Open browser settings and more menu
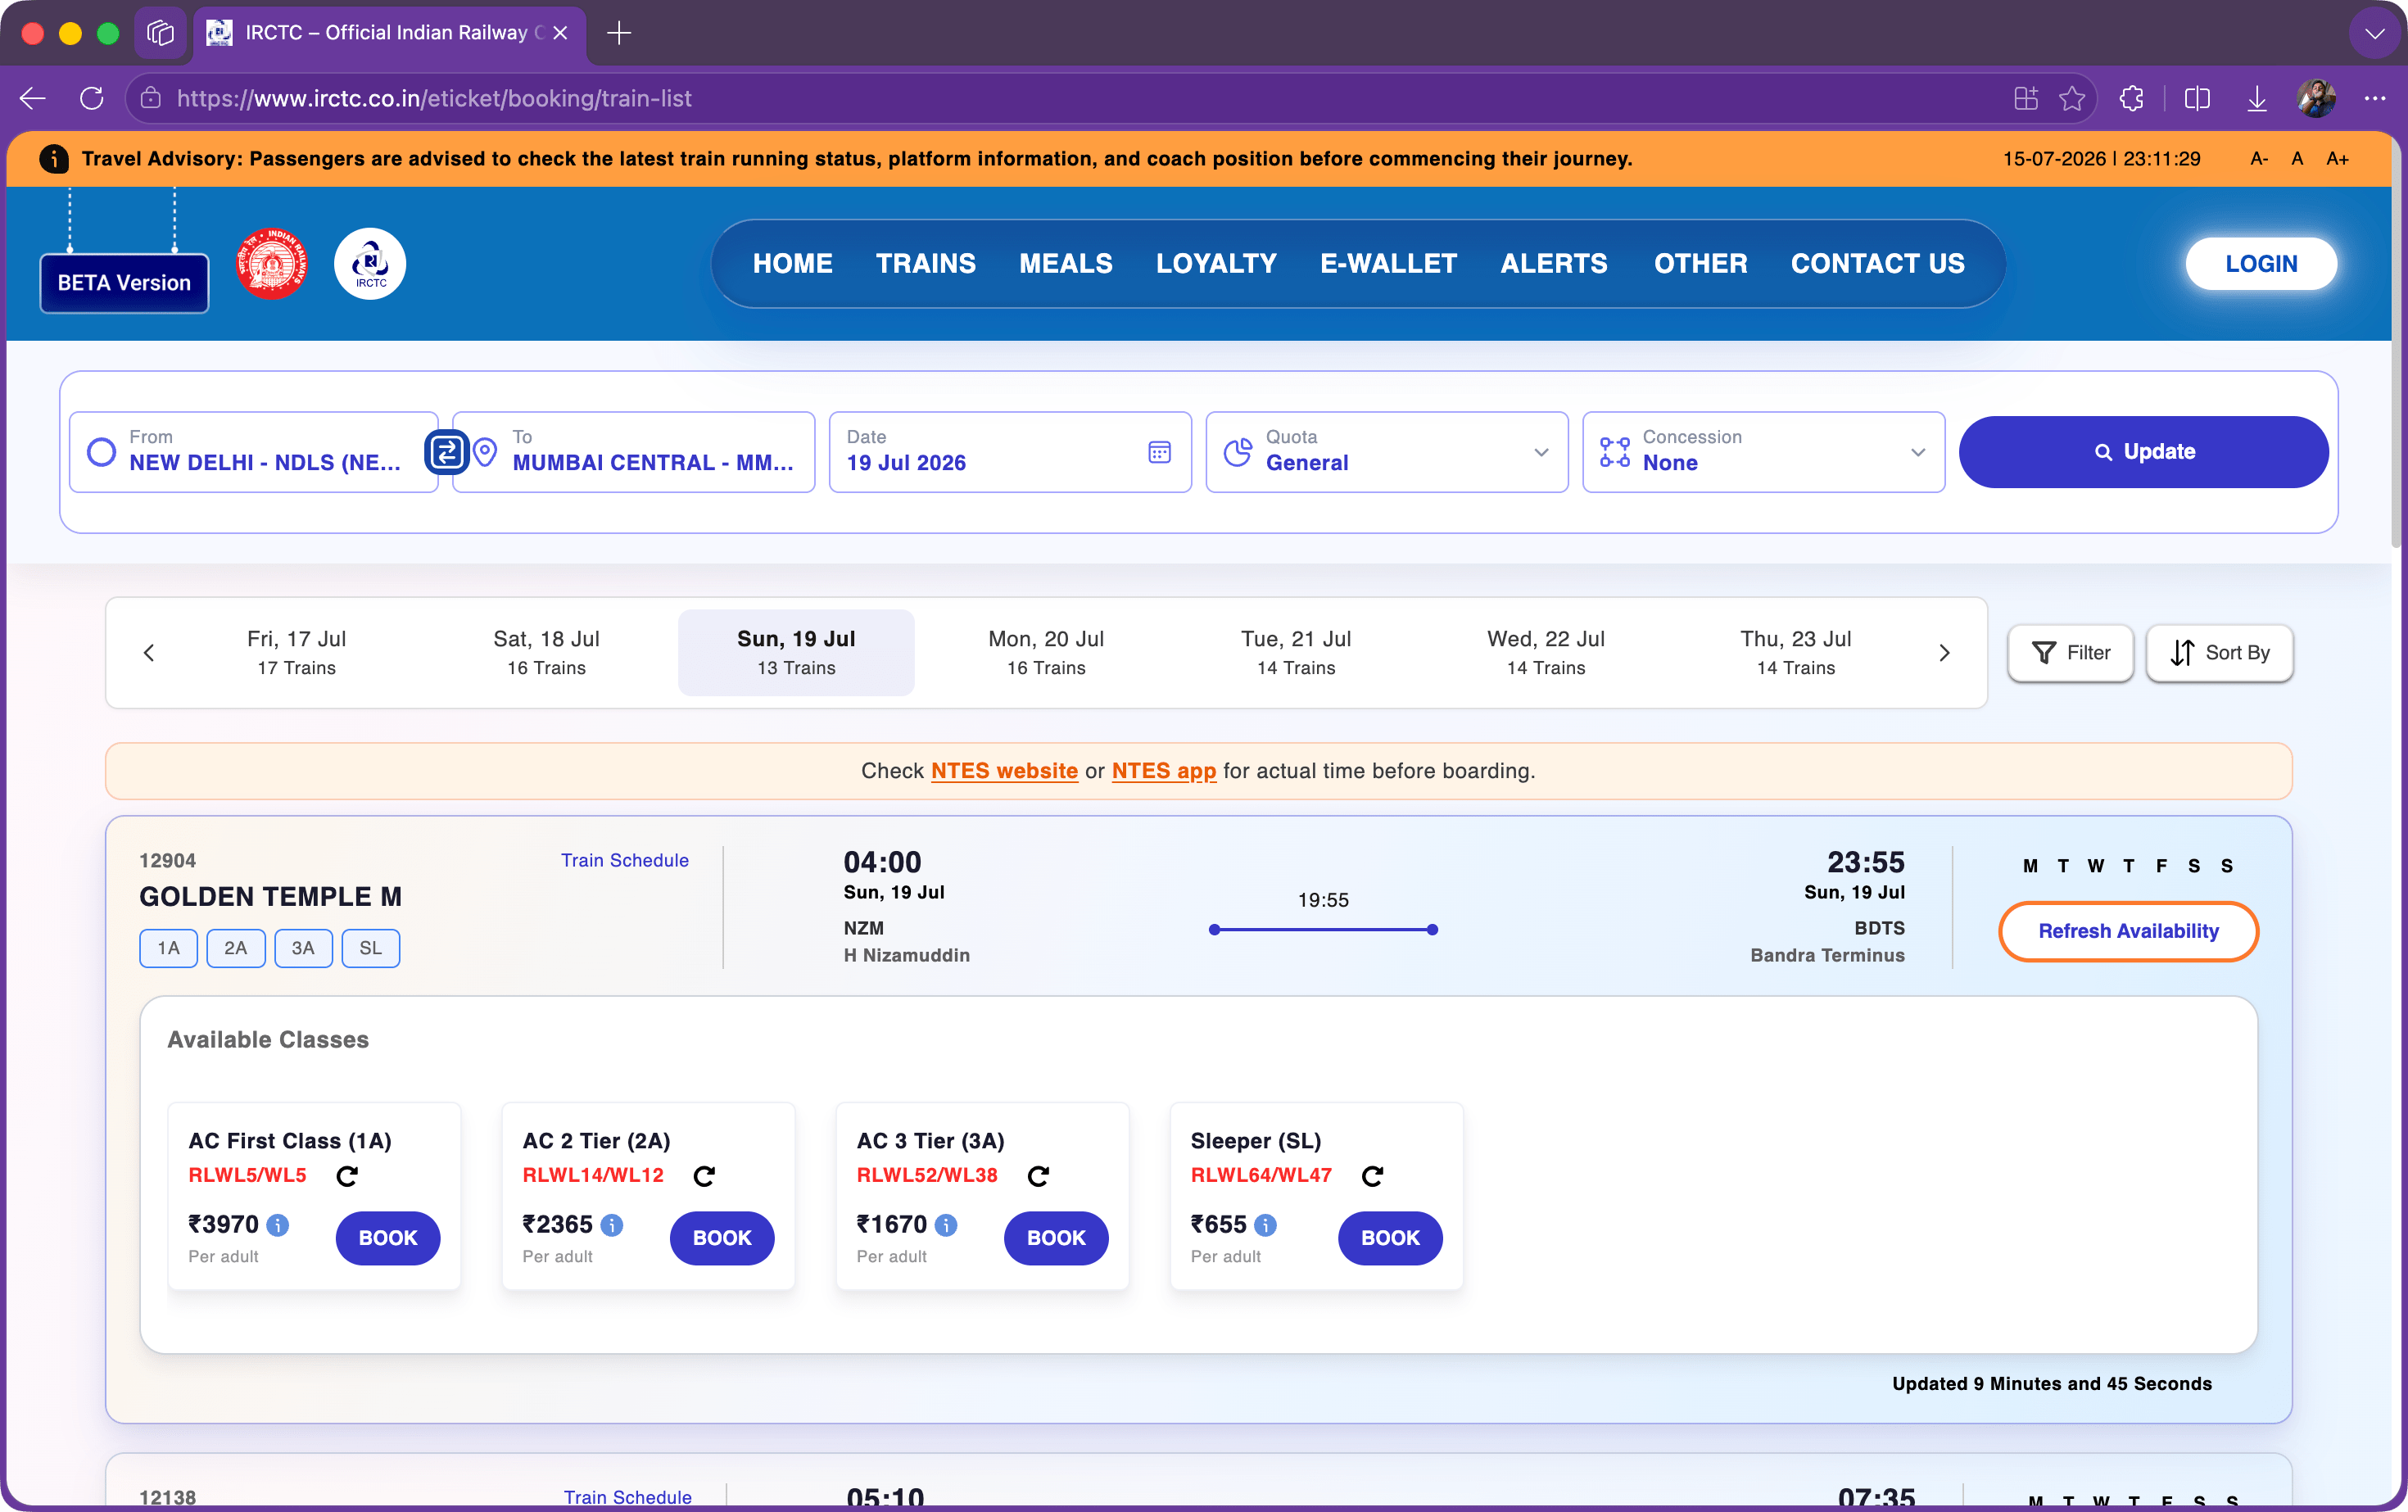This screenshot has width=2408, height=1512. tap(2375, 98)
